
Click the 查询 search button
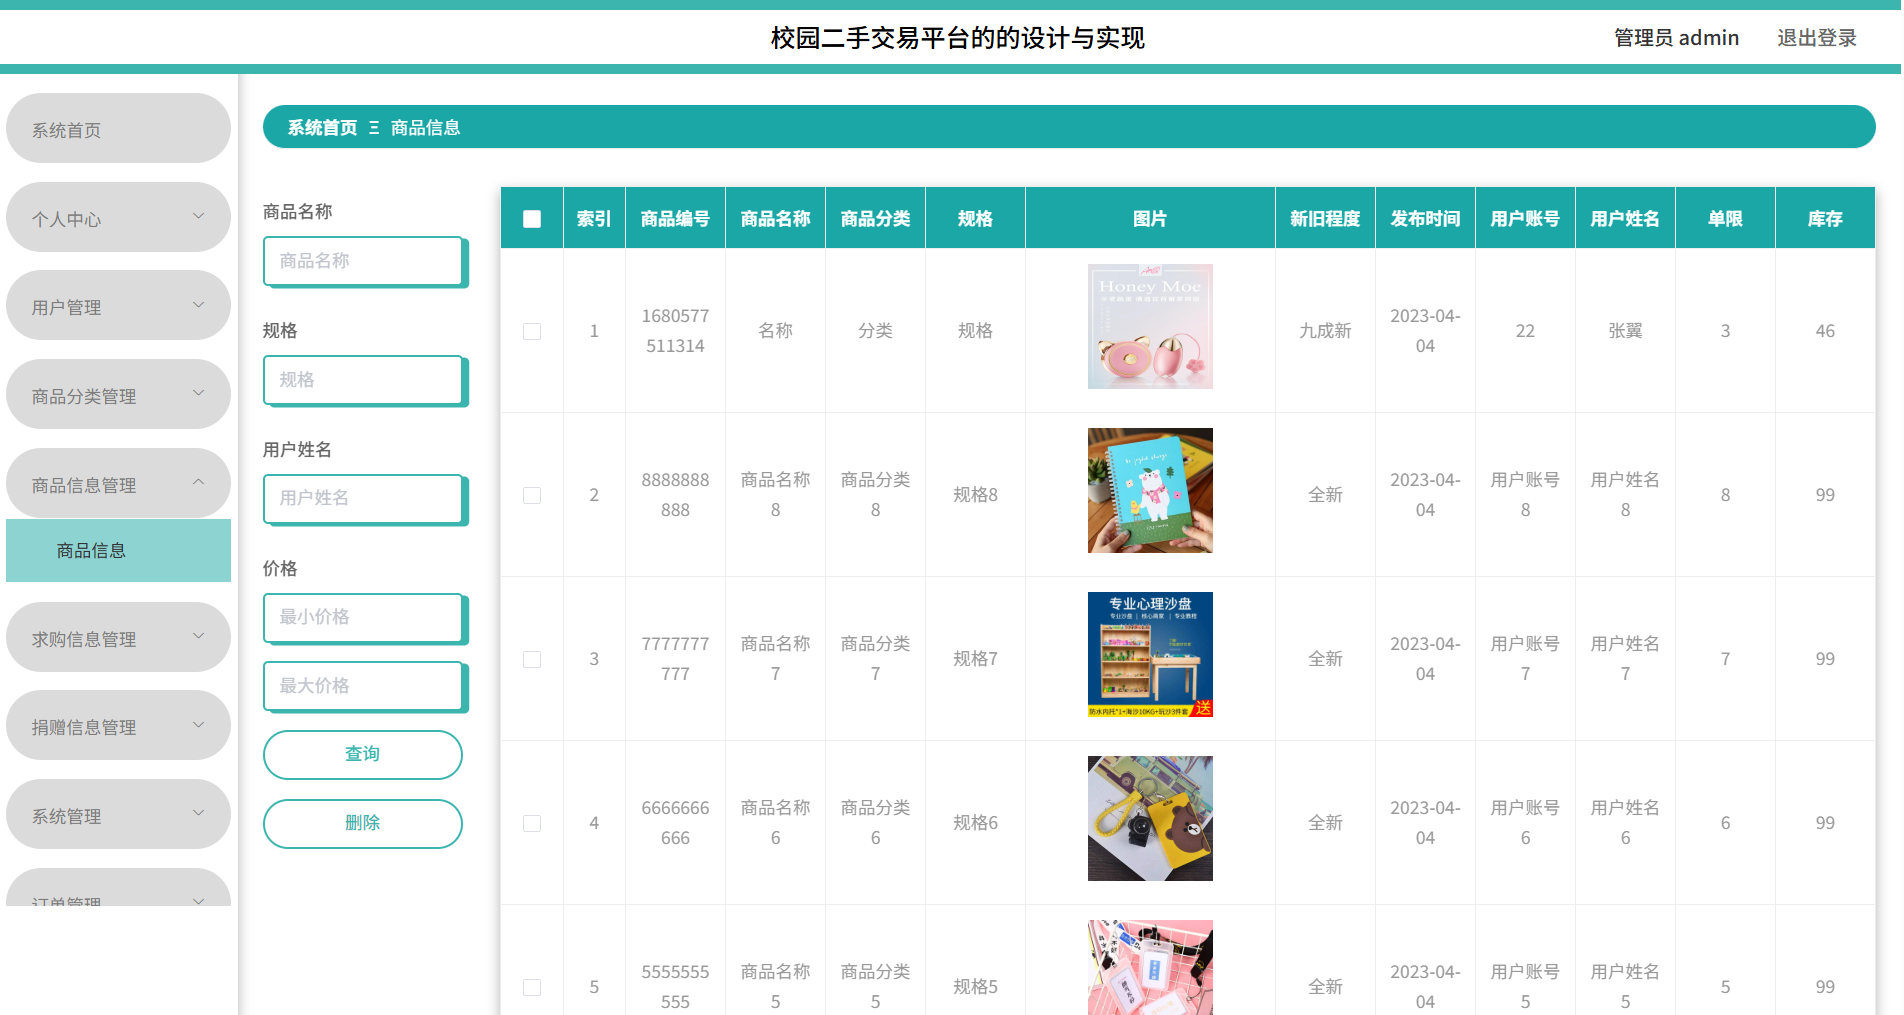(x=362, y=754)
